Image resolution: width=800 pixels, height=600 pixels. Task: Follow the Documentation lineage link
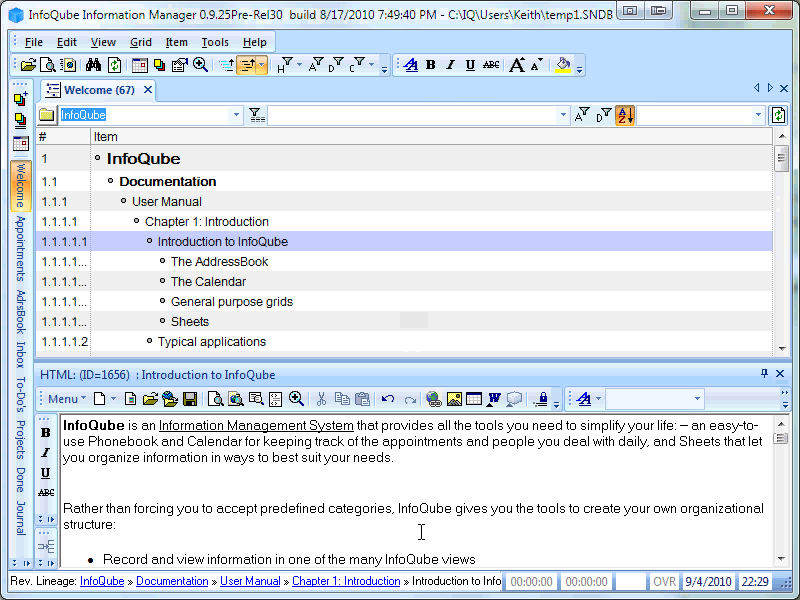[x=172, y=581]
